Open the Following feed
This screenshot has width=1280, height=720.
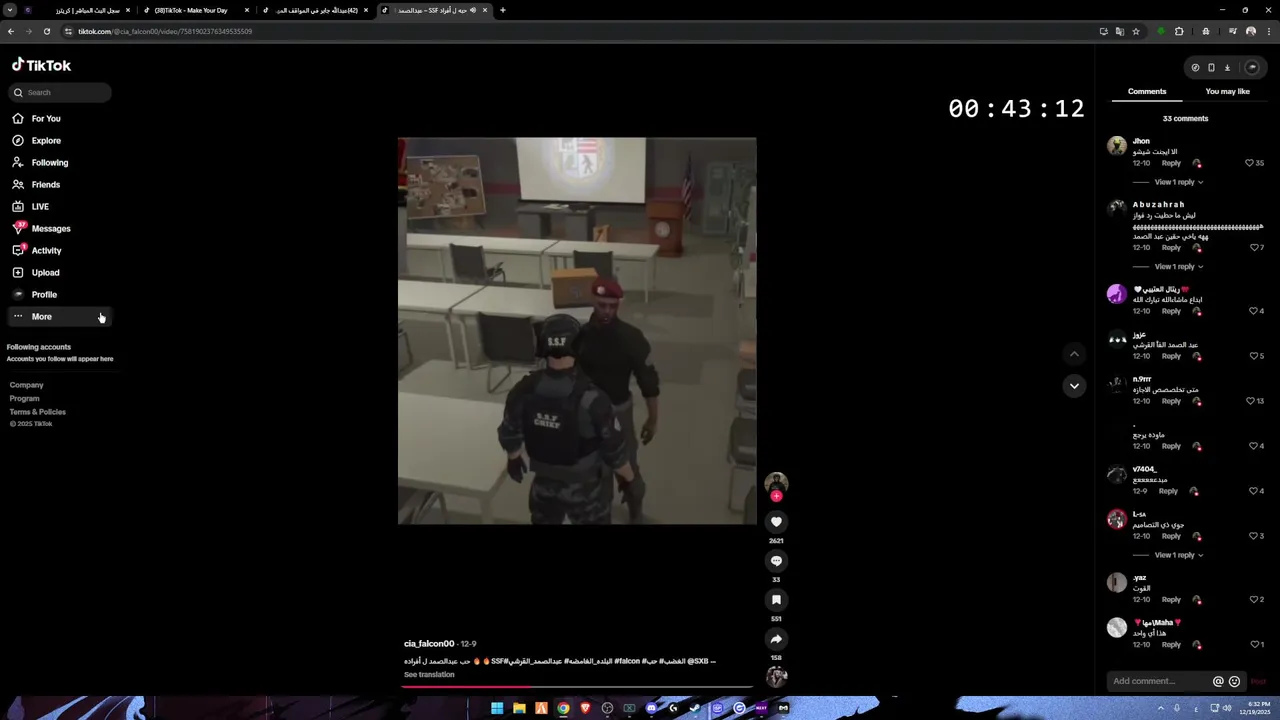(x=49, y=162)
